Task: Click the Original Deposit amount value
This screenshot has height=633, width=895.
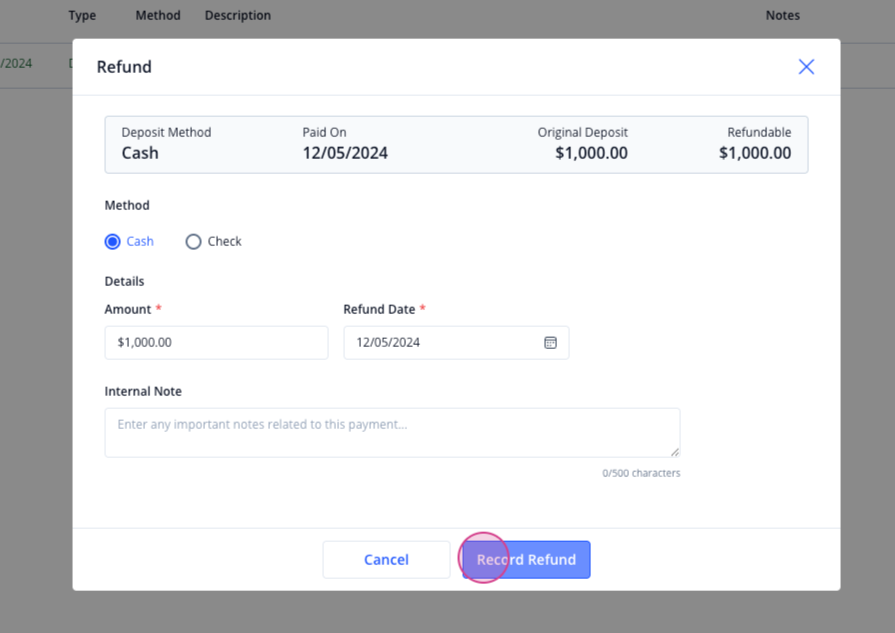Action: (x=591, y=153)
